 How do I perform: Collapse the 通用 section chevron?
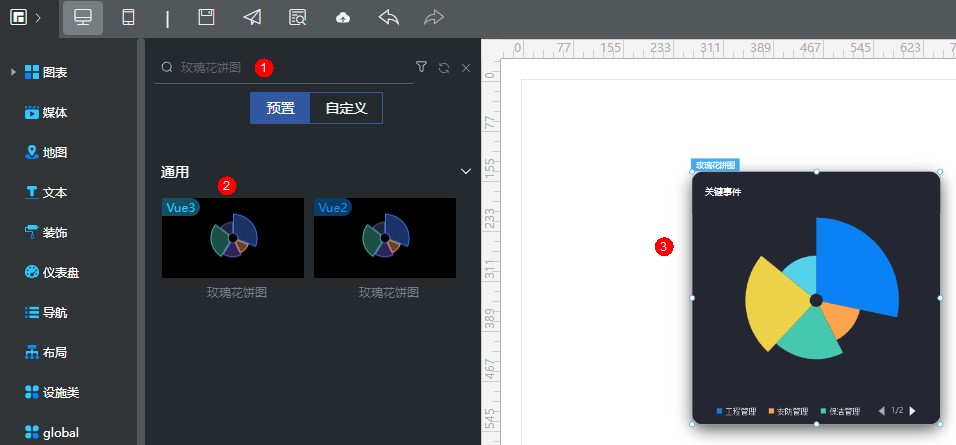click(x=466, y=171)
